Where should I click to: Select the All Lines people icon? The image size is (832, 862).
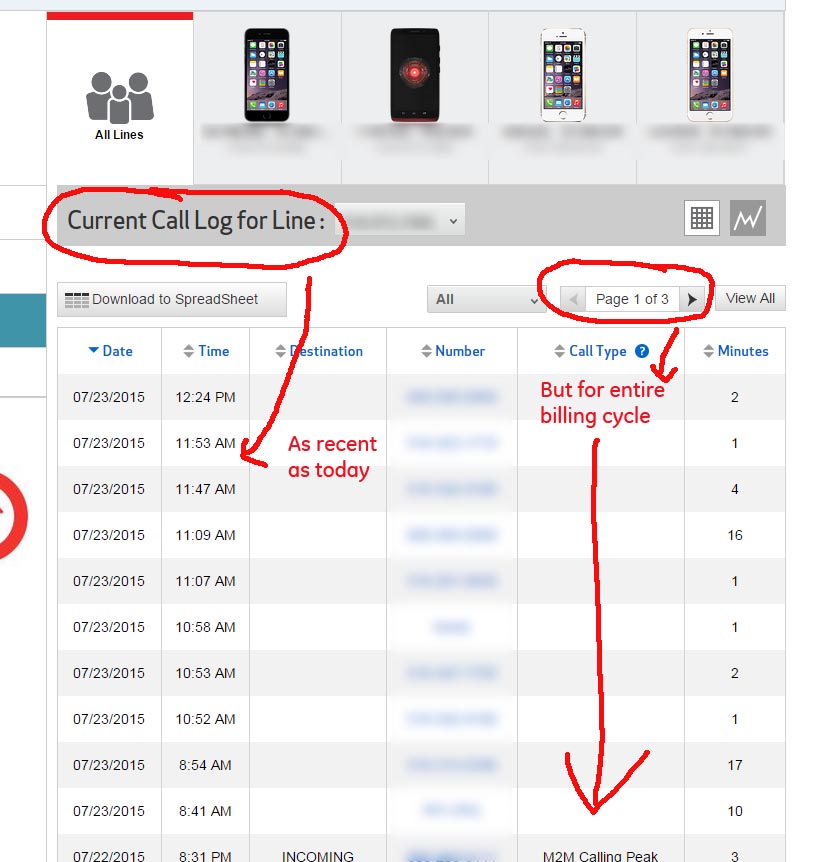coord(119,98)
